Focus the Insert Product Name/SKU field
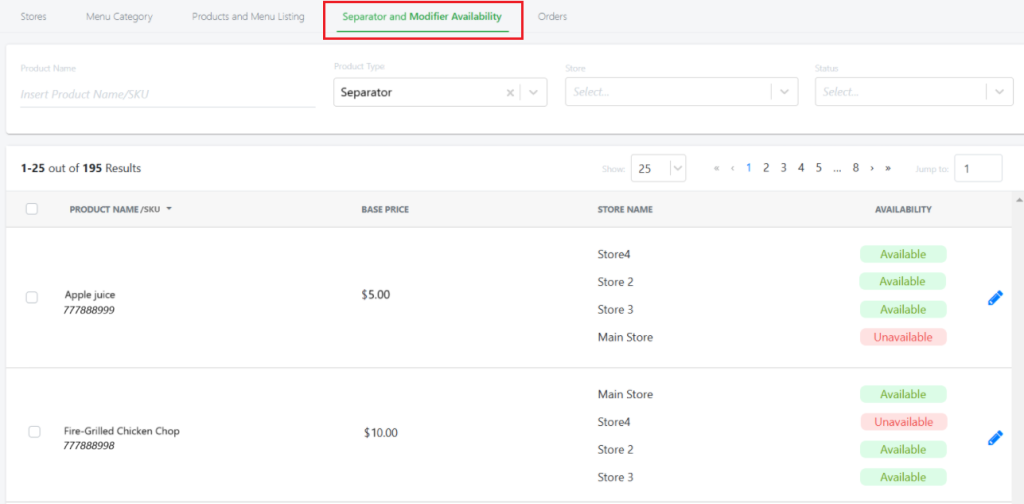 (167, 94)
